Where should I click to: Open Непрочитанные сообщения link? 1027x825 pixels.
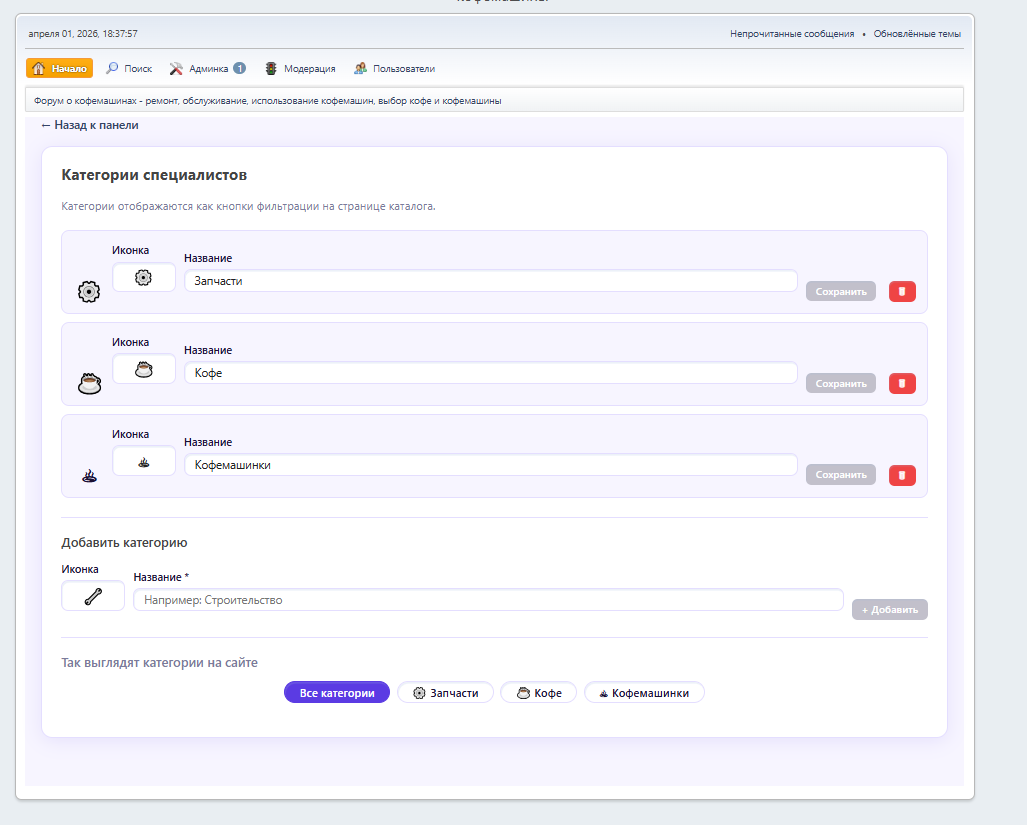(792, 34)
